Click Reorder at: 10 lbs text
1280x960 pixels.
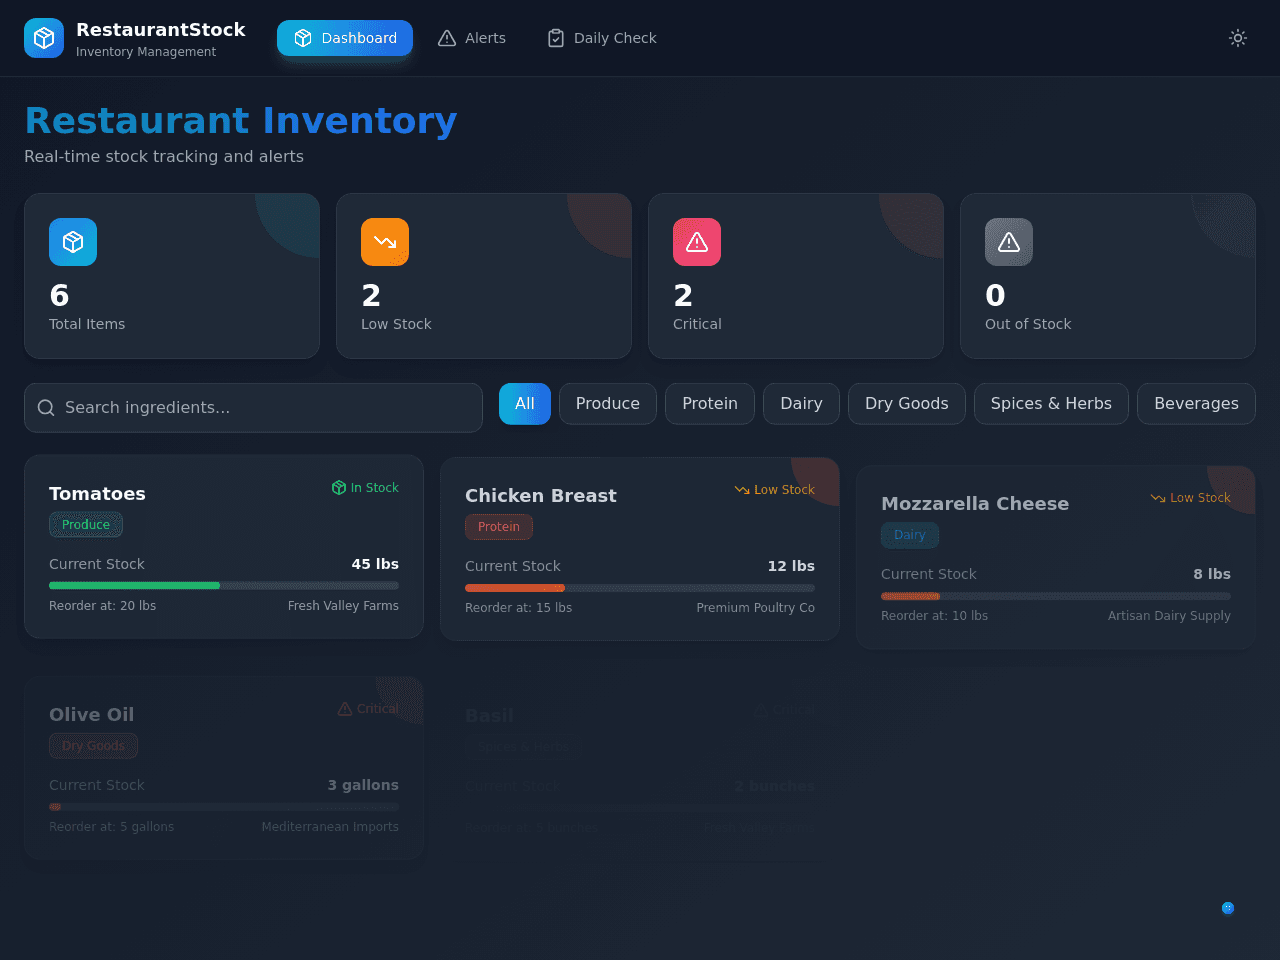tap(934, 616)
